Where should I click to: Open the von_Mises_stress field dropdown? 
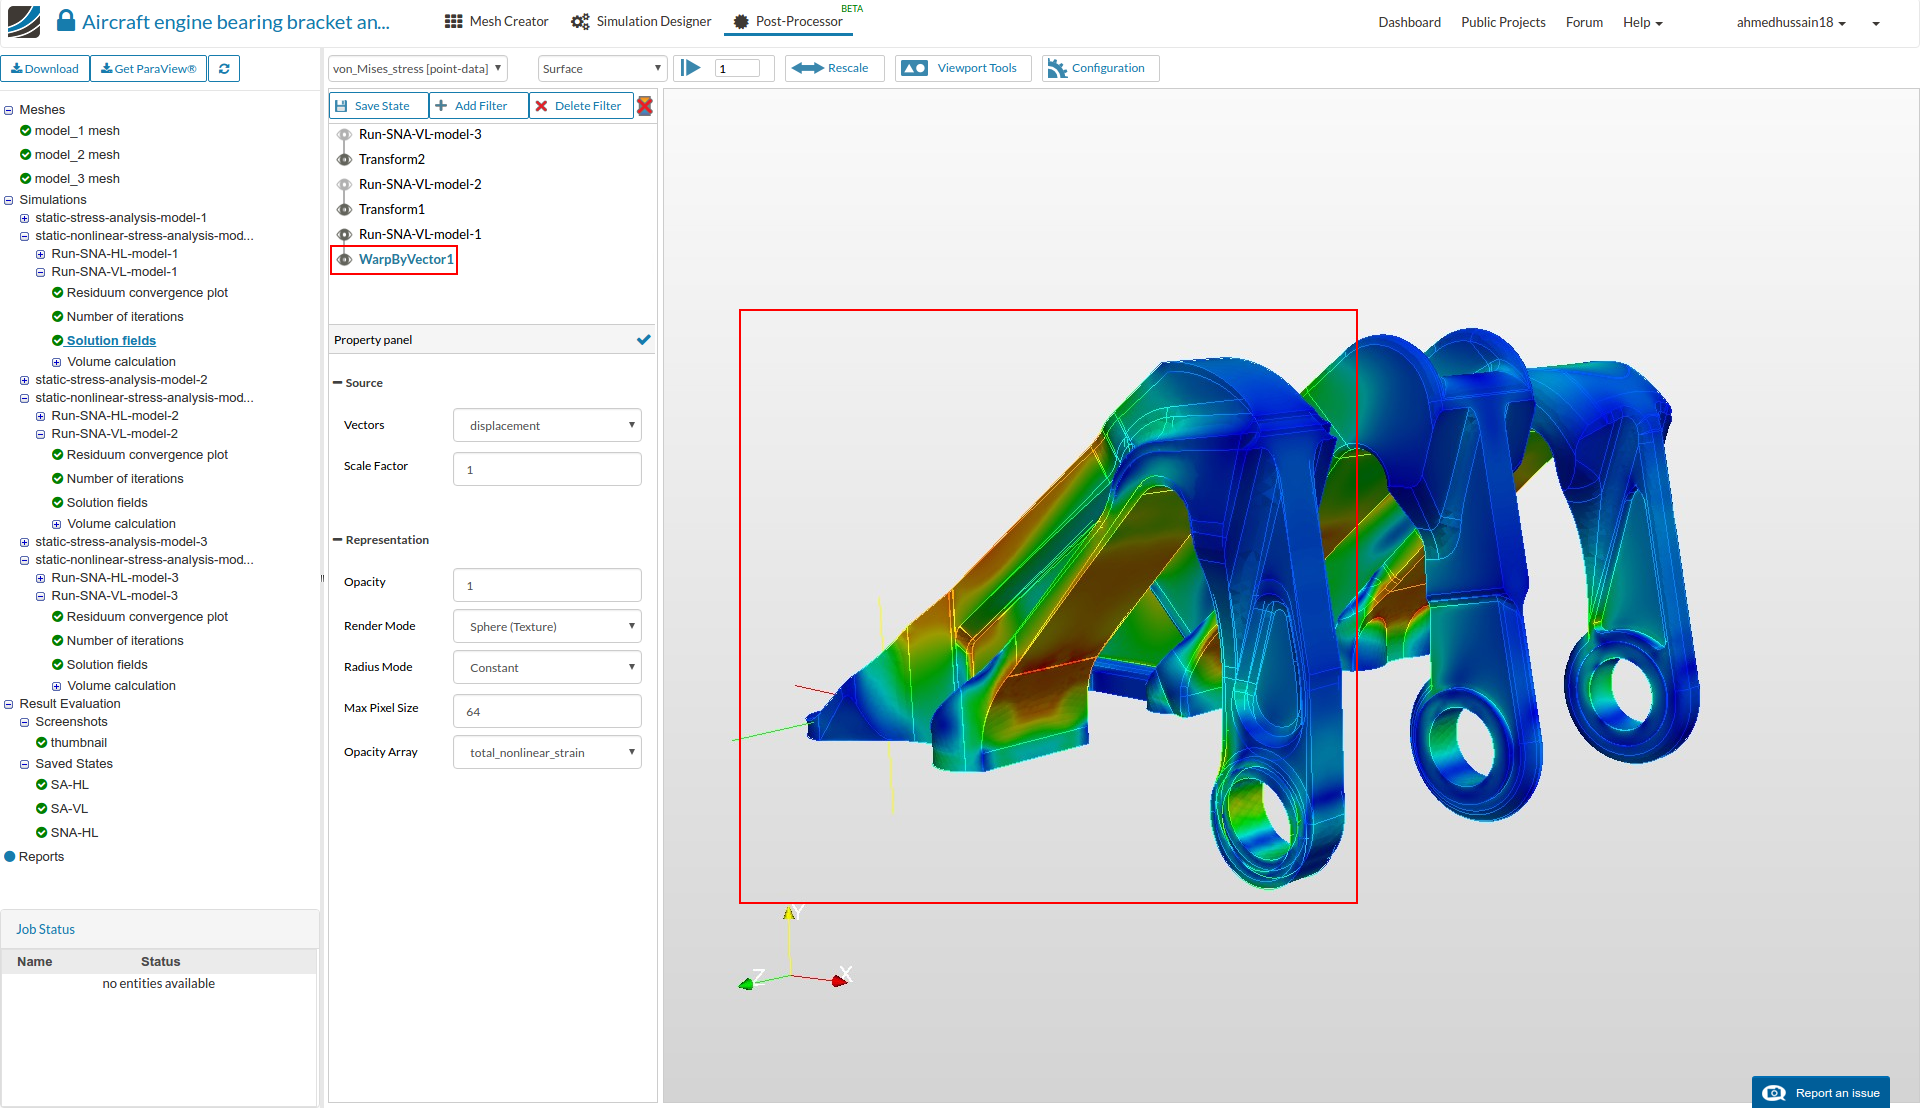417,69
